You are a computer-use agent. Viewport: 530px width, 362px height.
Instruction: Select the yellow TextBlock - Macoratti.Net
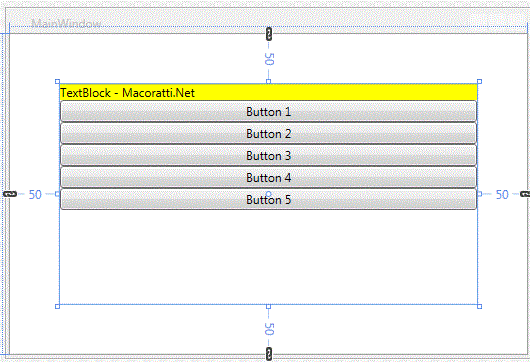268,92
